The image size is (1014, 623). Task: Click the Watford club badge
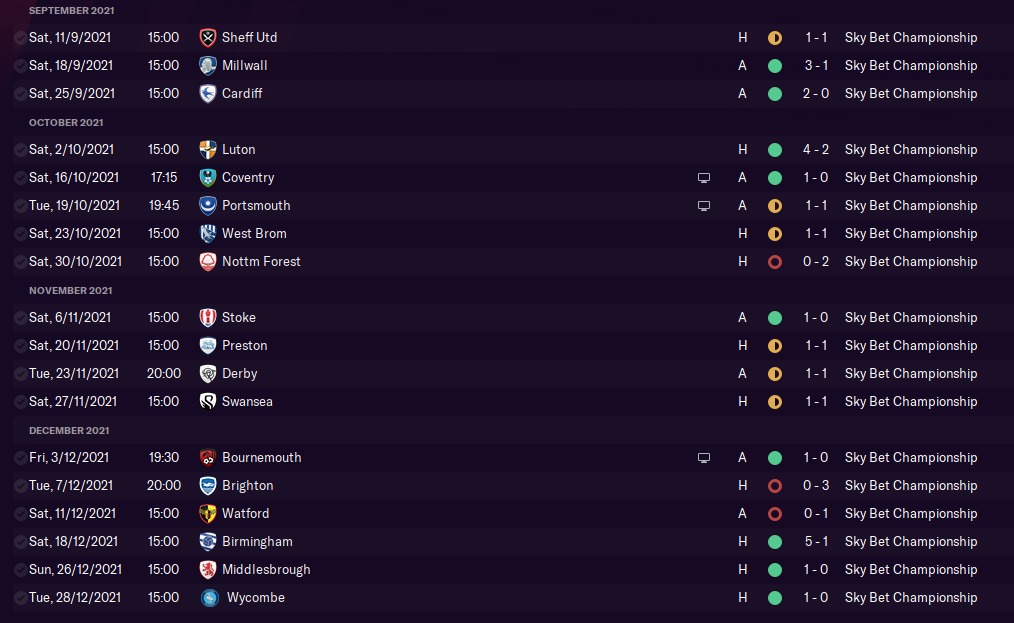[x=208, y=514]
